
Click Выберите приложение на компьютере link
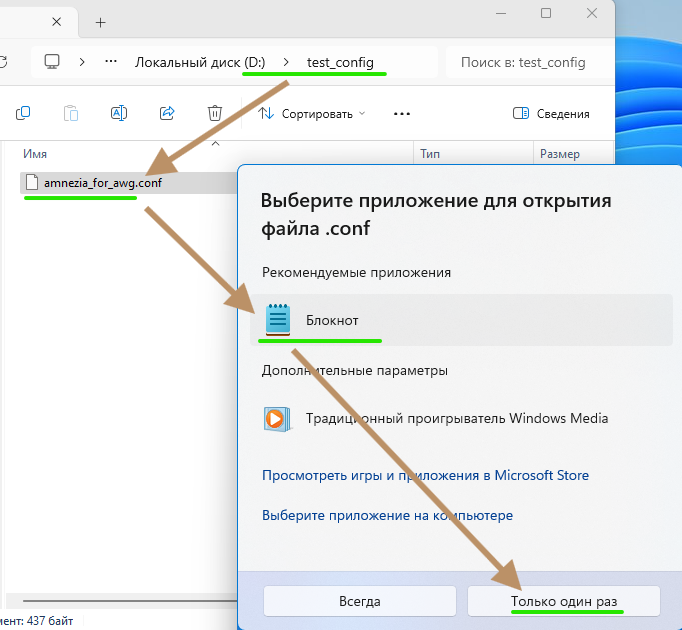tap(387, 515)
